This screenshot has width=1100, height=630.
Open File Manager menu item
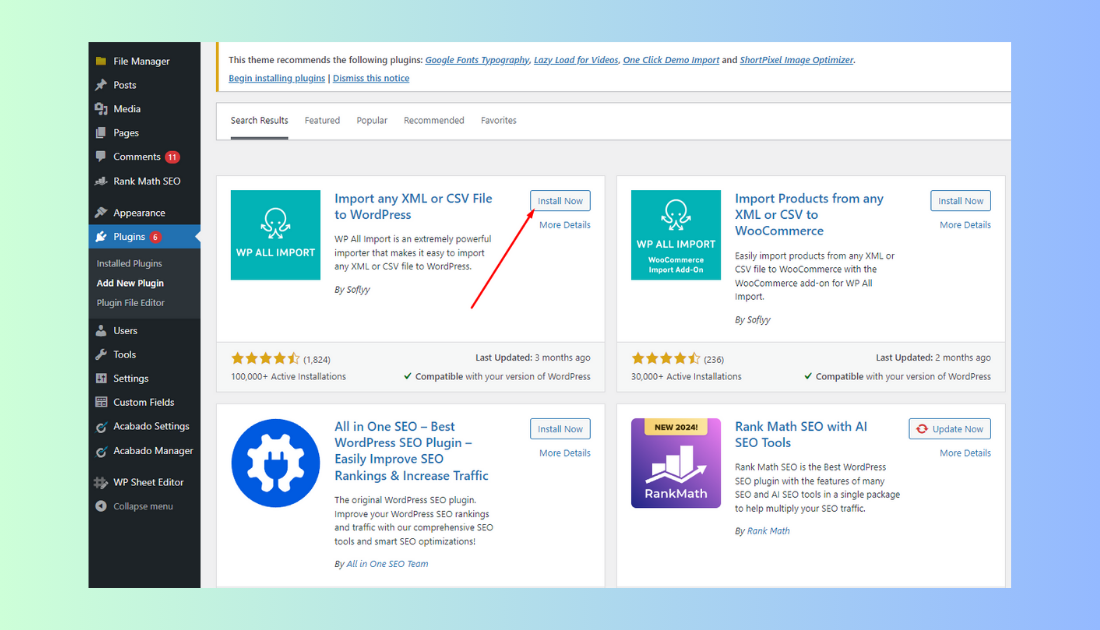pyautogui.click(x=141, y=61)
